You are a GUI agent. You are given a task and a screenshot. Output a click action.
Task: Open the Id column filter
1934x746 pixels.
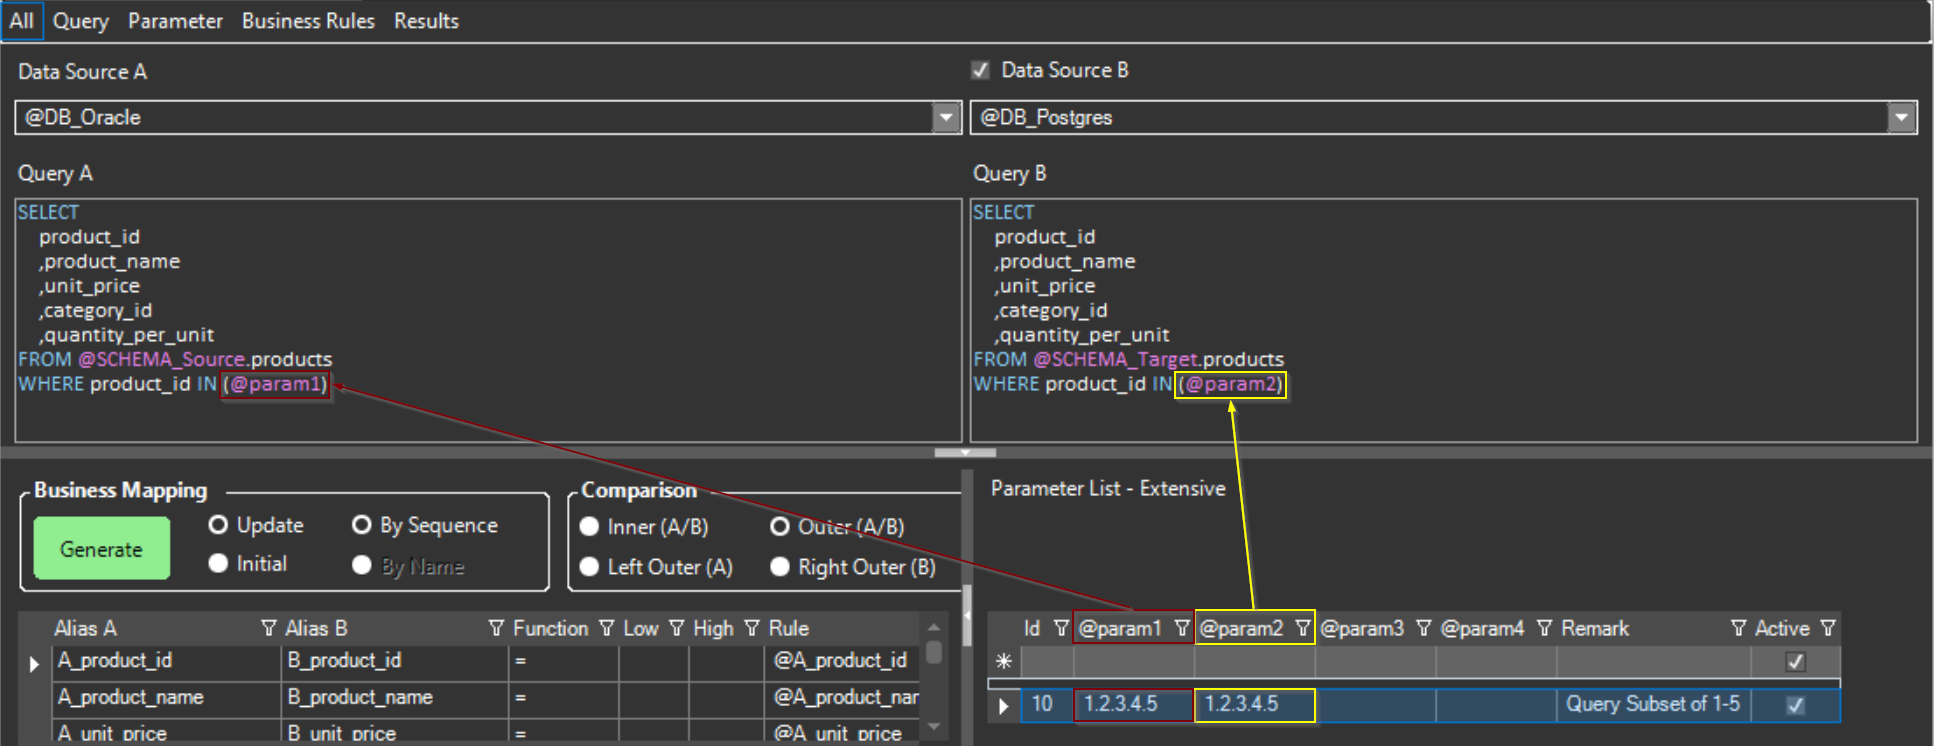coord(1061,628)
